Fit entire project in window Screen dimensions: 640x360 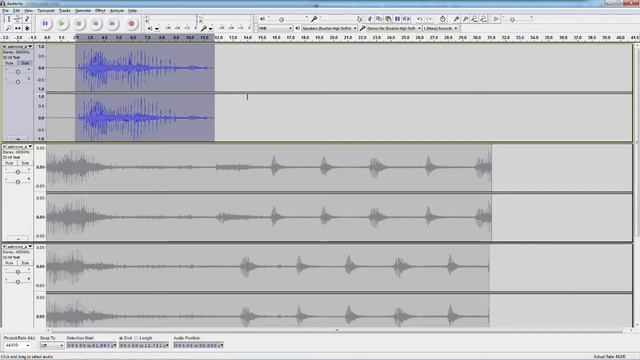tap(483, 19)
